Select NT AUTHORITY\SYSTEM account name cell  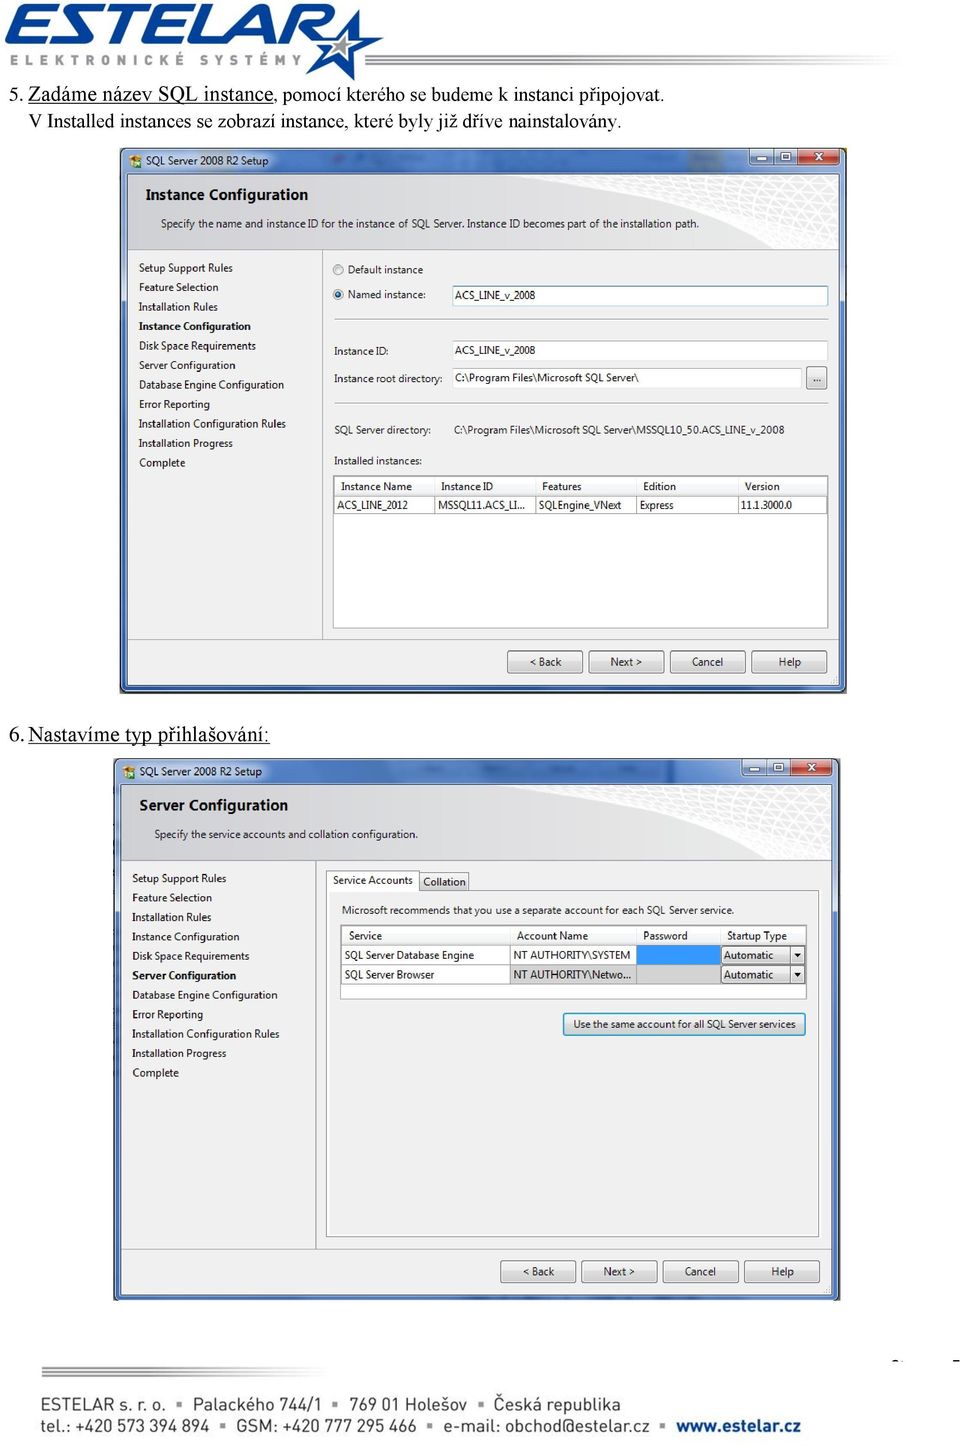[x=573, y=956]
